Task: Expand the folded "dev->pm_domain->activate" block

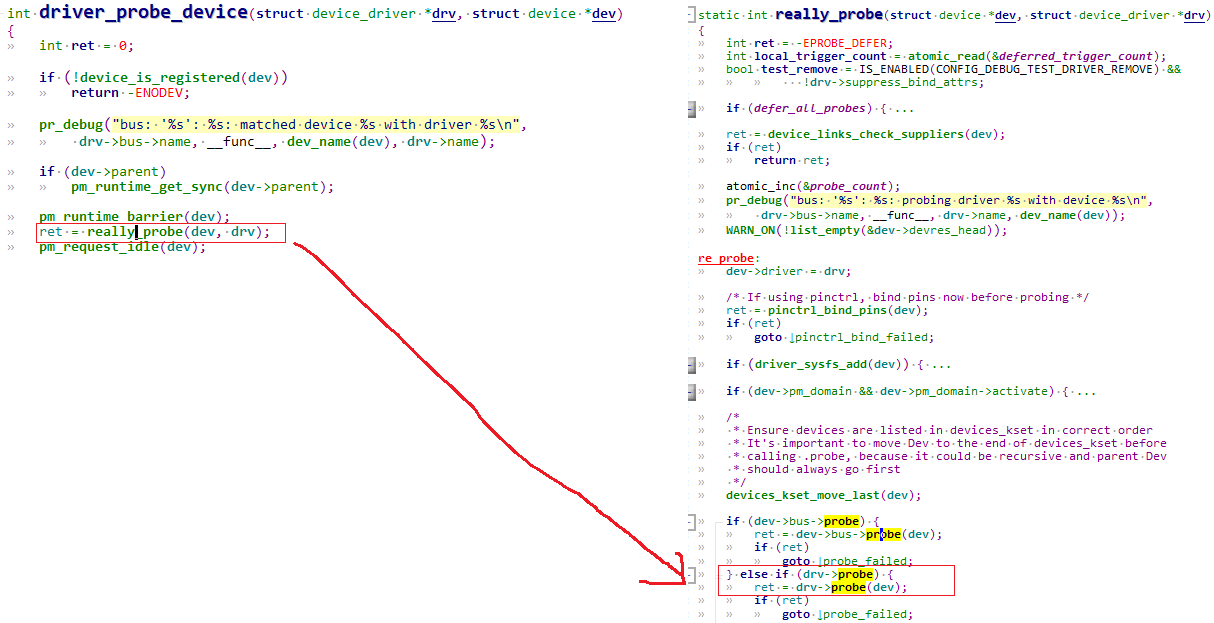Action: pos(691,391)
